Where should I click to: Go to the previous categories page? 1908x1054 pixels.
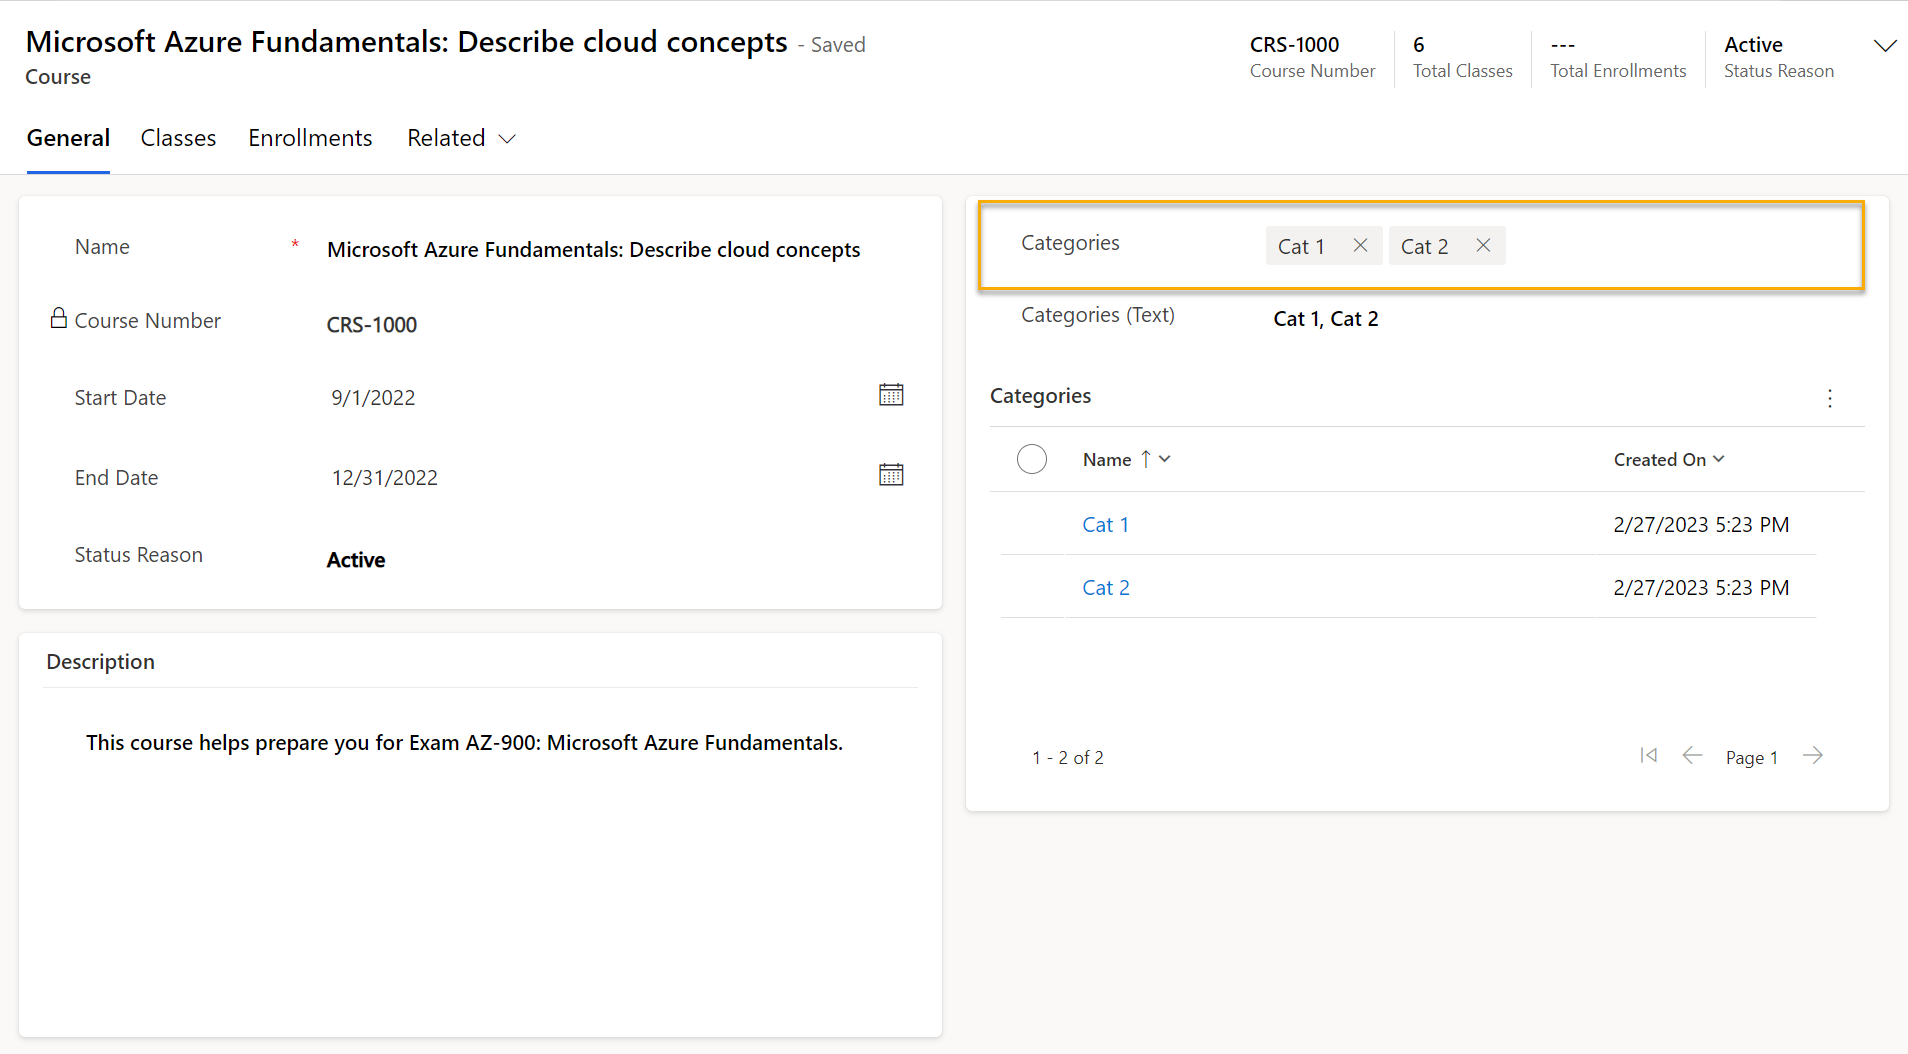(1692, 755)
